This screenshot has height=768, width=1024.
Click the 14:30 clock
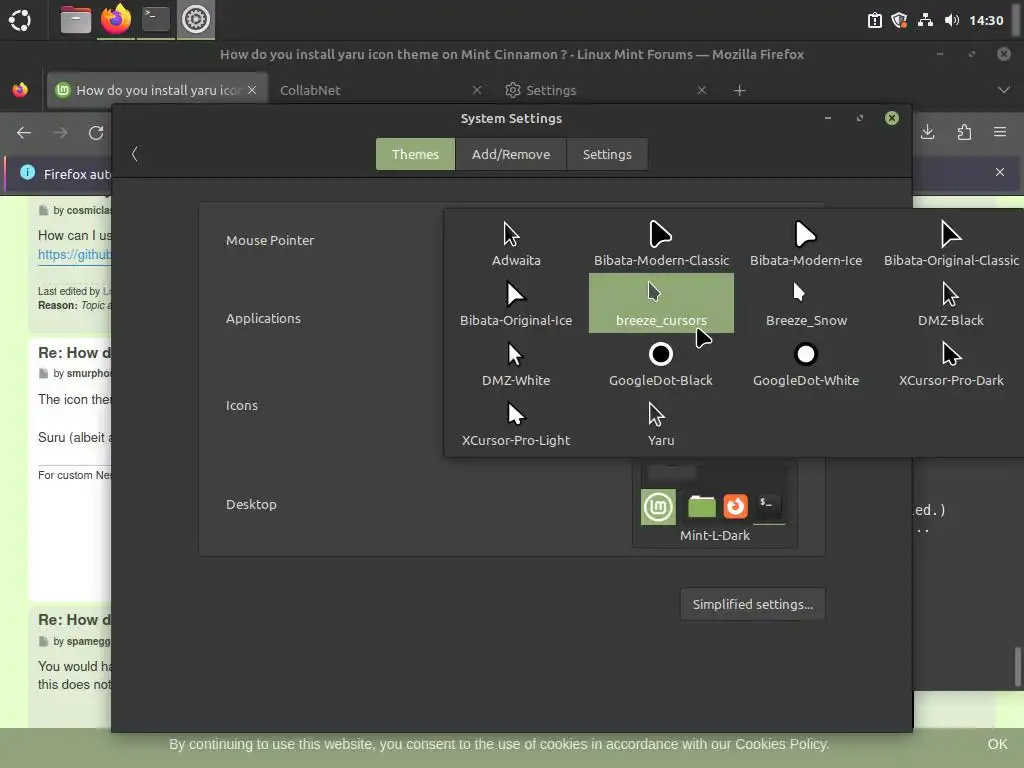(986, 20)
